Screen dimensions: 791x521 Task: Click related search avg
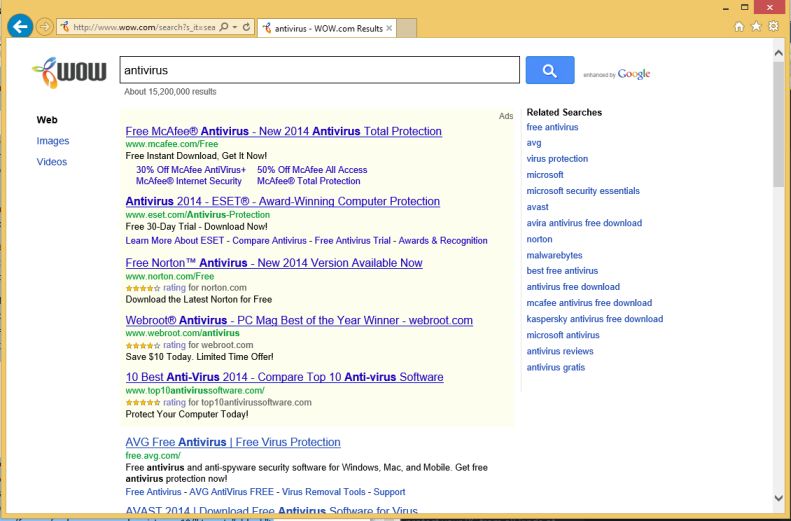tap(534, 143)
